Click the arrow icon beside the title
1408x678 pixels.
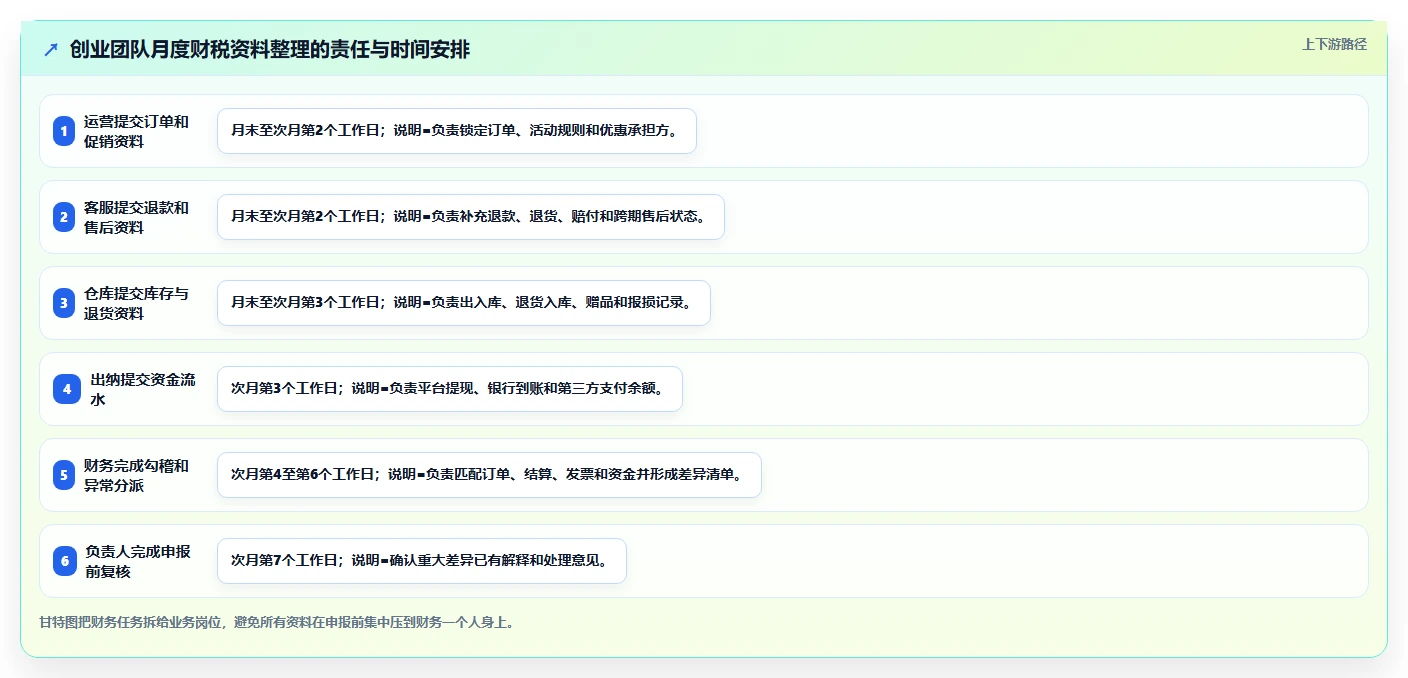pyautogui.click(x=51, y=50)
